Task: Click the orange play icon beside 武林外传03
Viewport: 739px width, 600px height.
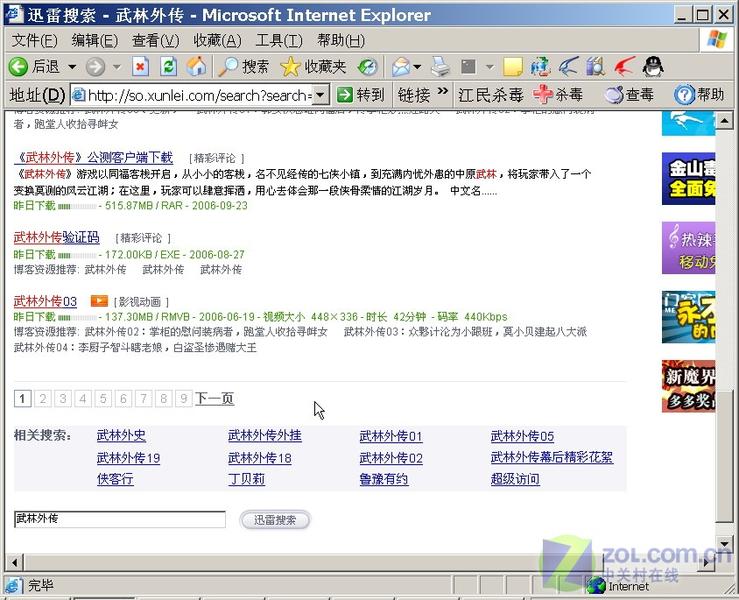Action: pyautogui.click(x=99, y=300)
